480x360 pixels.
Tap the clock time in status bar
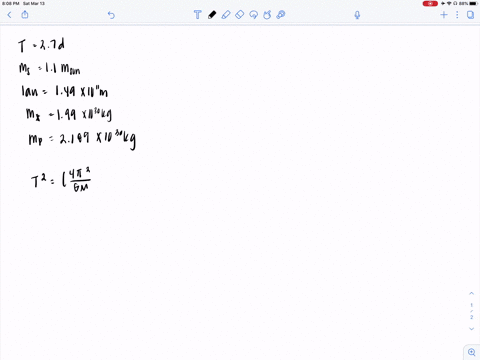tap(10, 3)
